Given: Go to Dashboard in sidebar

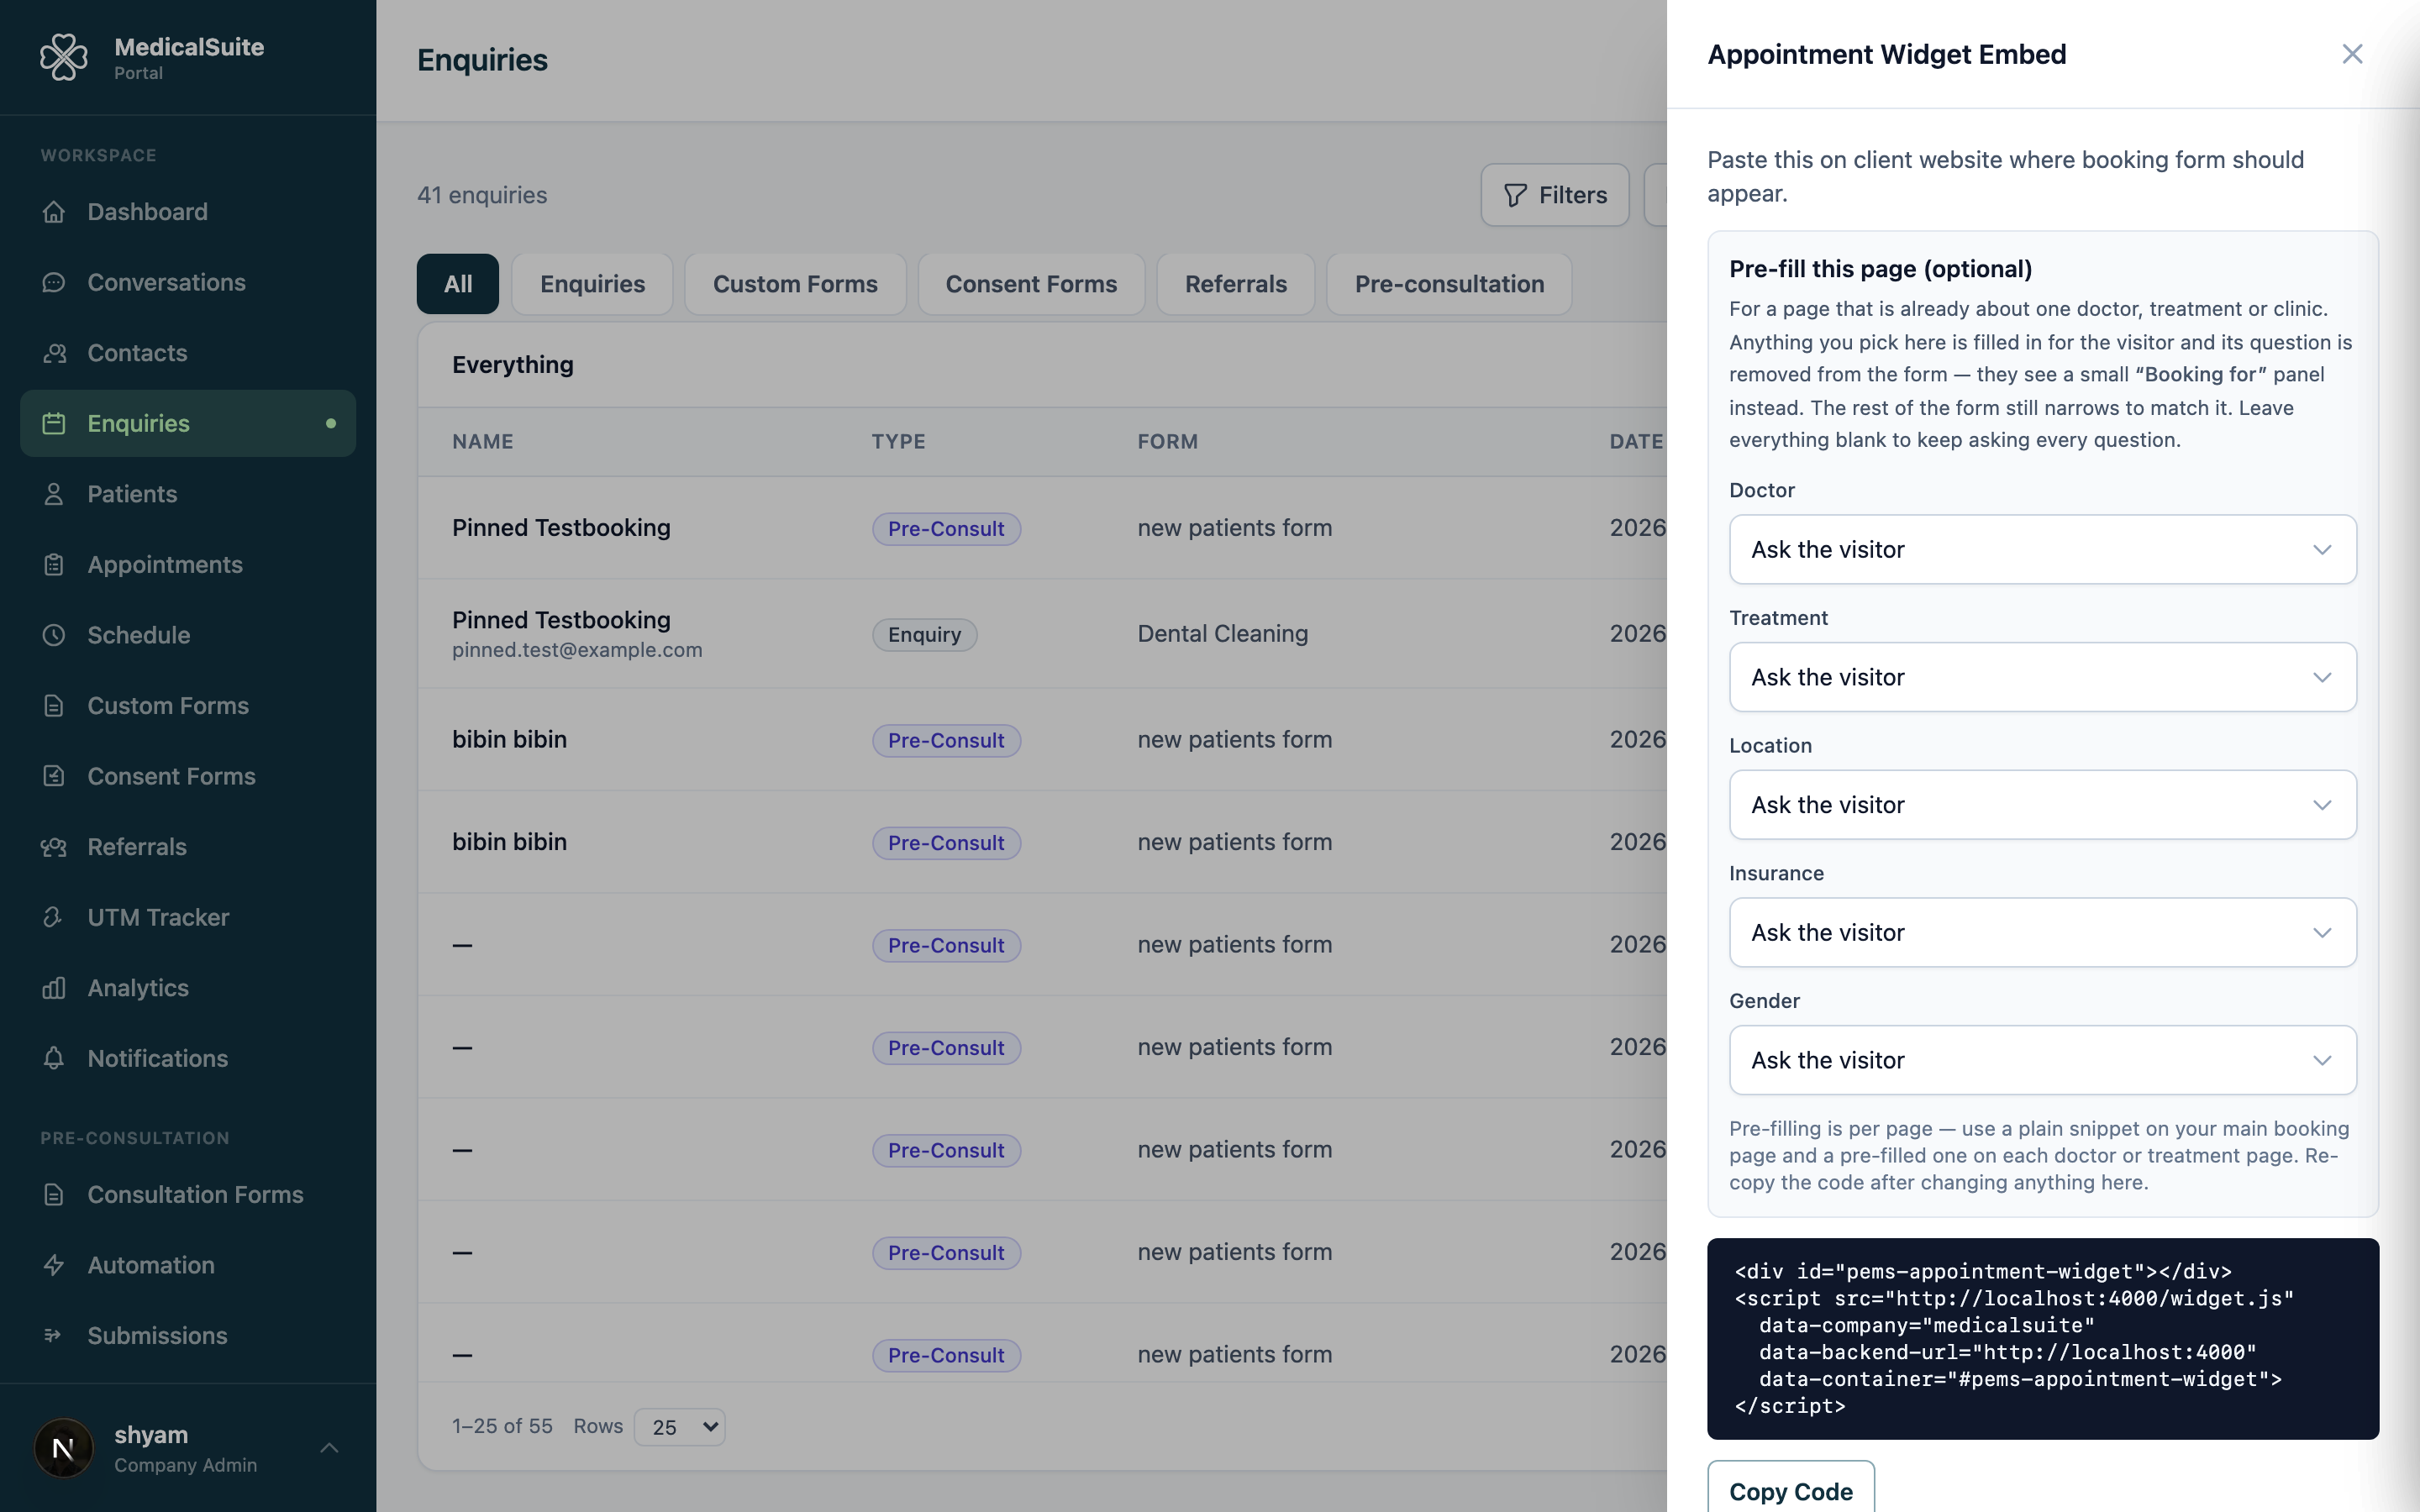Looking at the screenshot, I should click(188, 212).
